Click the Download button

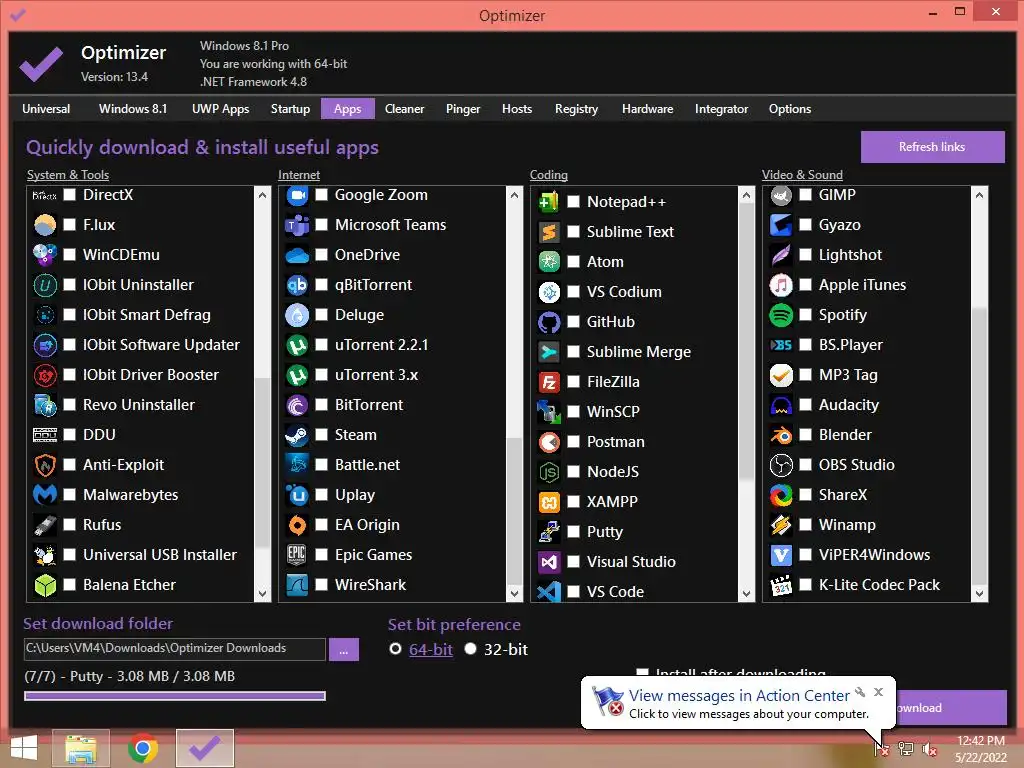(x=950, y=708)
